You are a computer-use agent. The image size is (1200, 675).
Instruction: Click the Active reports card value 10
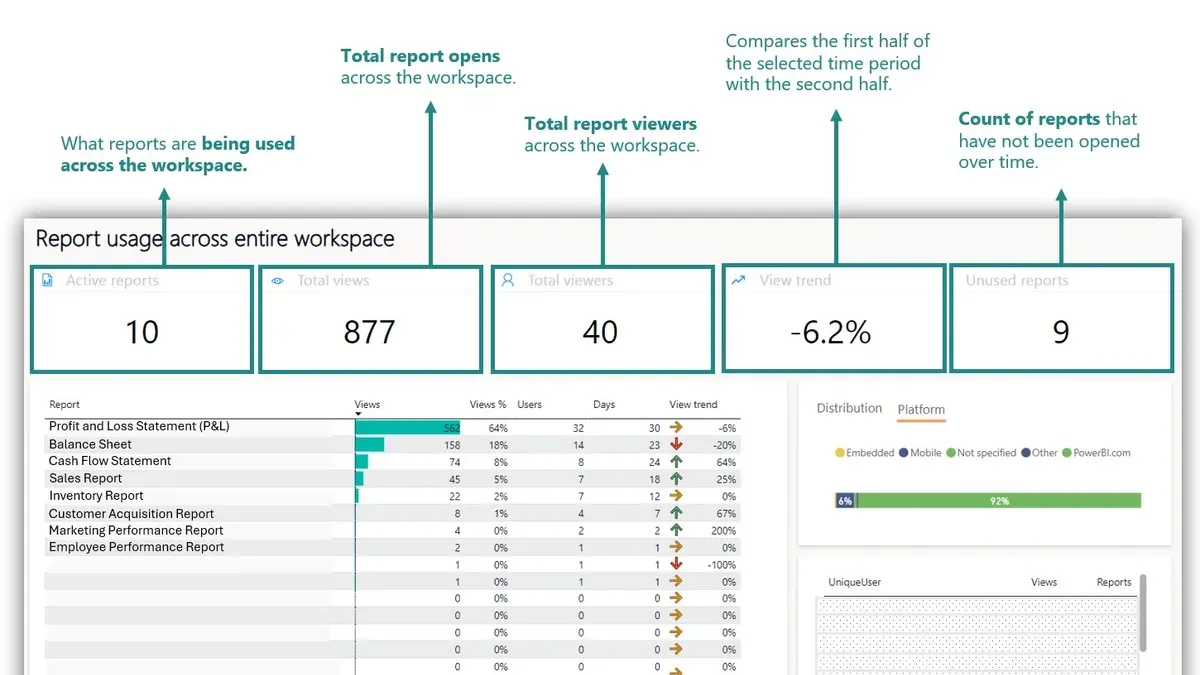[142, 332]
